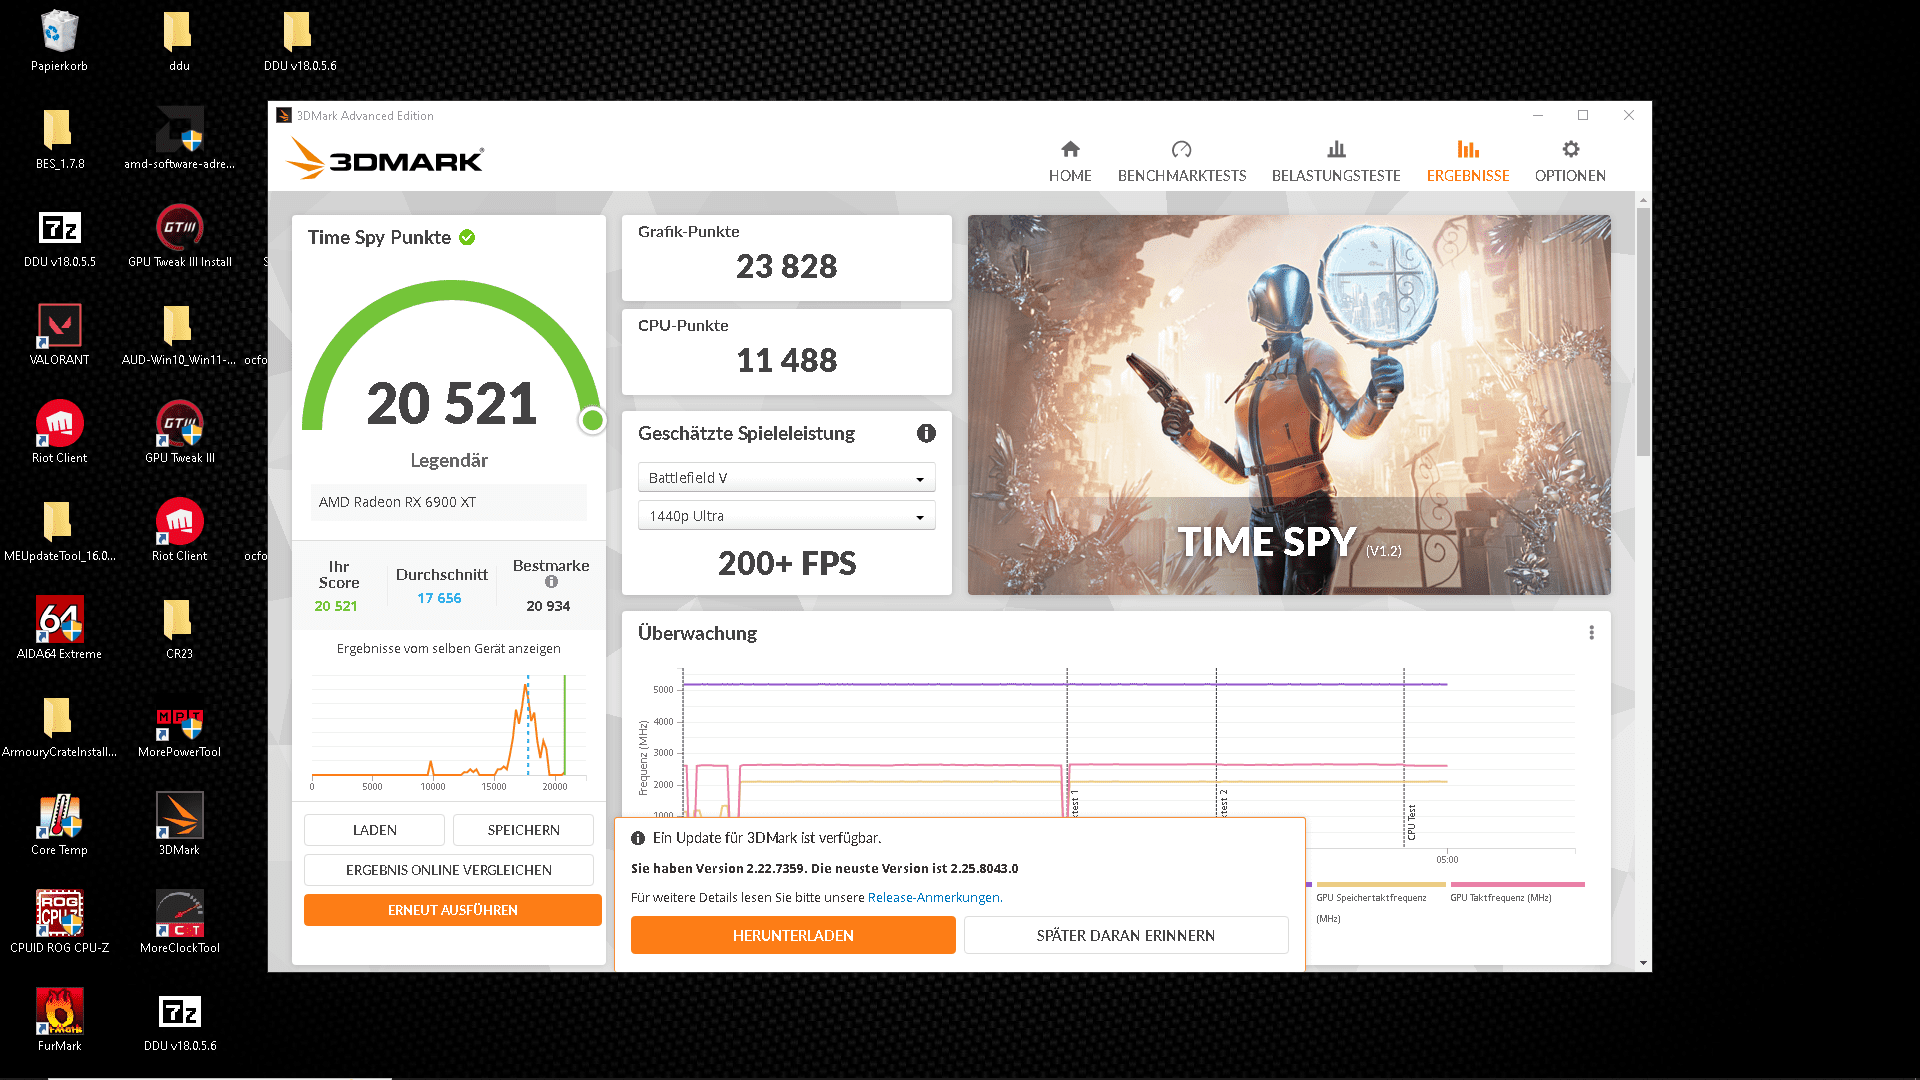Image resolution: width=1920 pixels, height=1080 pixels.
Task: Expand the Battlefield V game dropdown
Action: 786,478
